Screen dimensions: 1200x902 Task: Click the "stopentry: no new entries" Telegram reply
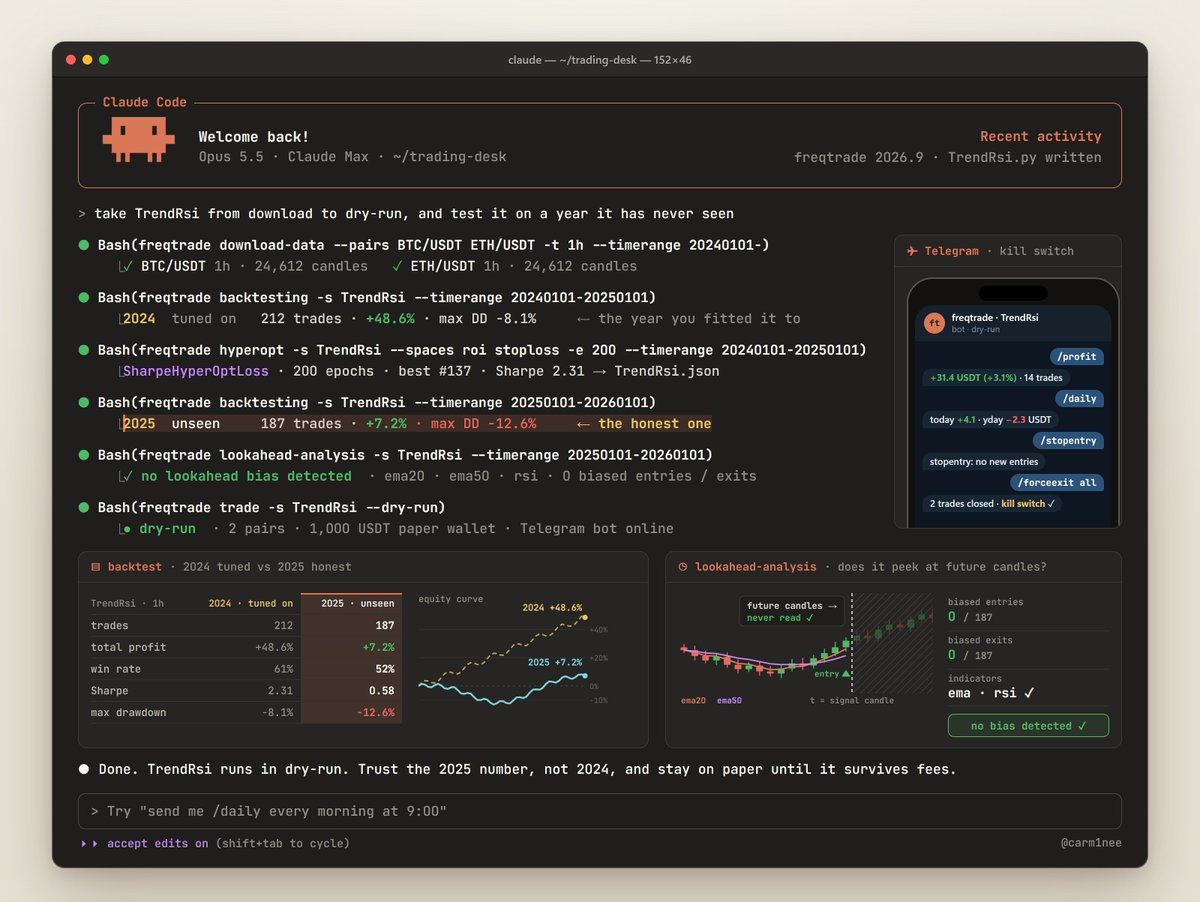coord(984,462)
